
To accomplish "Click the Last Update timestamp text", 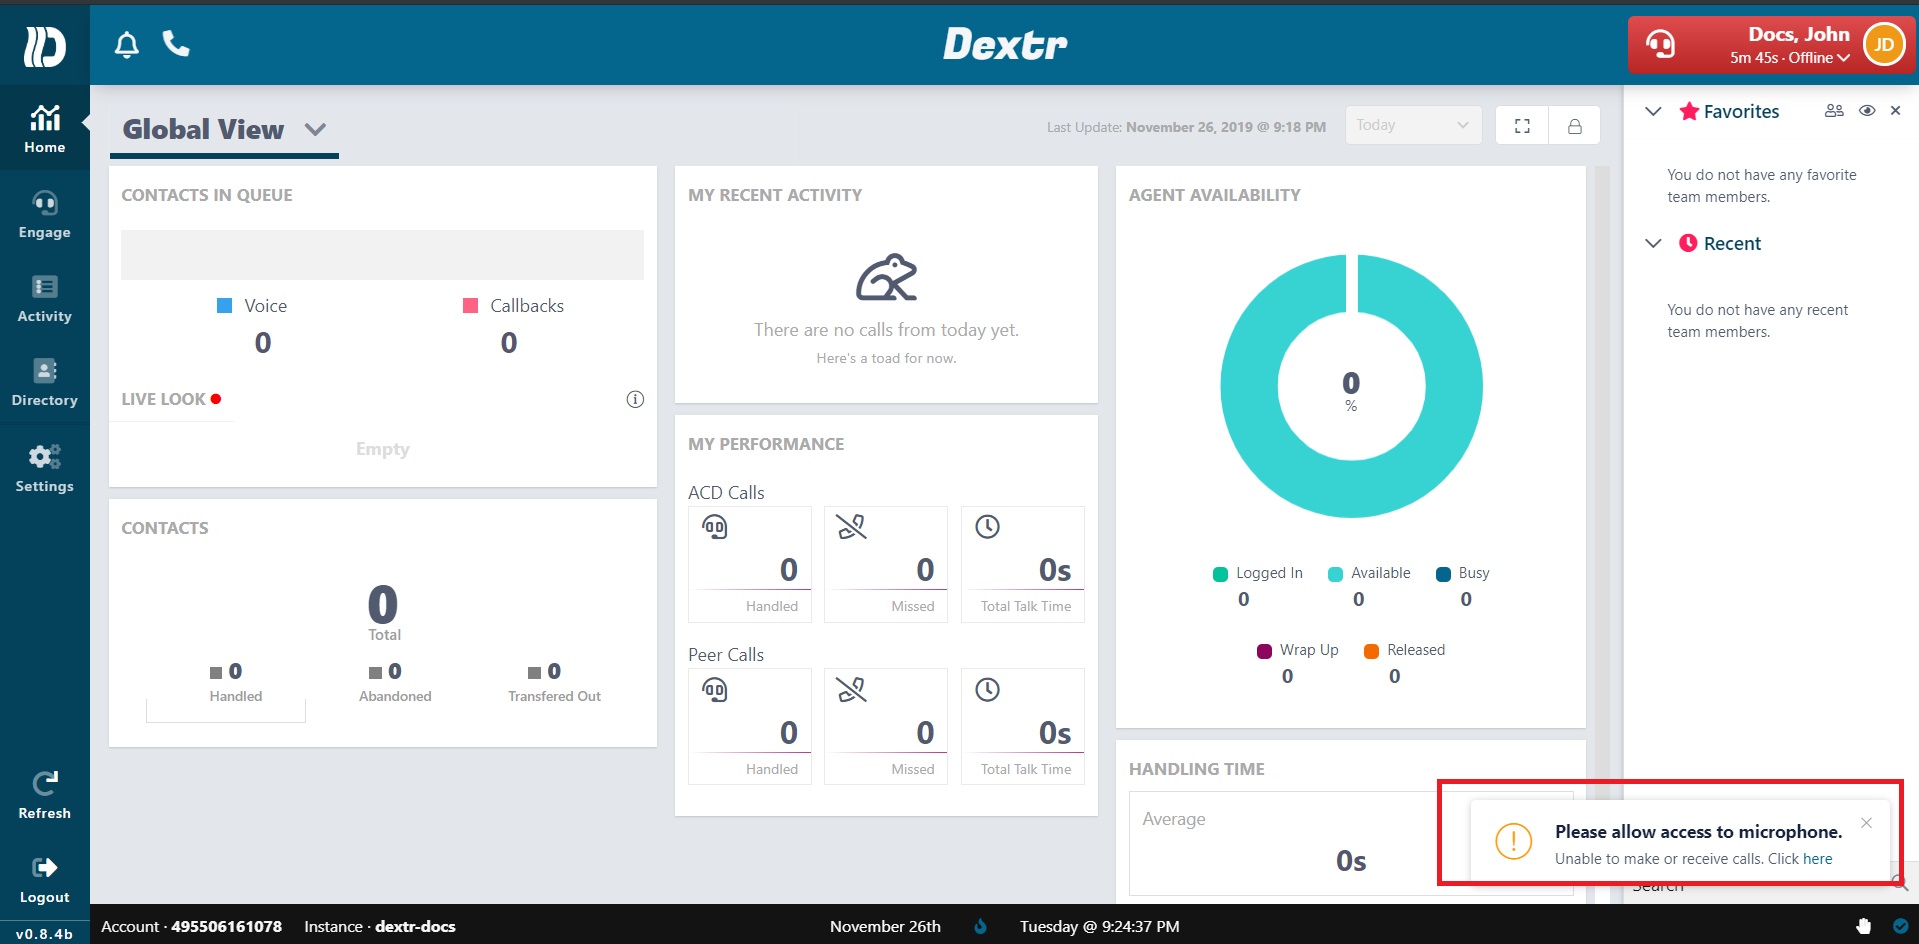I will pyautogui.click(x=1186, y=127).
